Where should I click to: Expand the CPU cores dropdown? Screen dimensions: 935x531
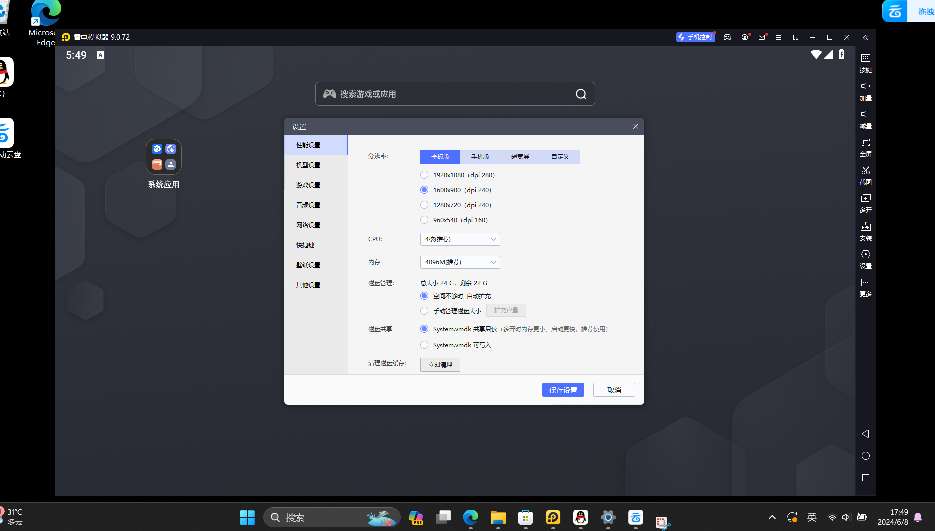click(x=459, y=239)
